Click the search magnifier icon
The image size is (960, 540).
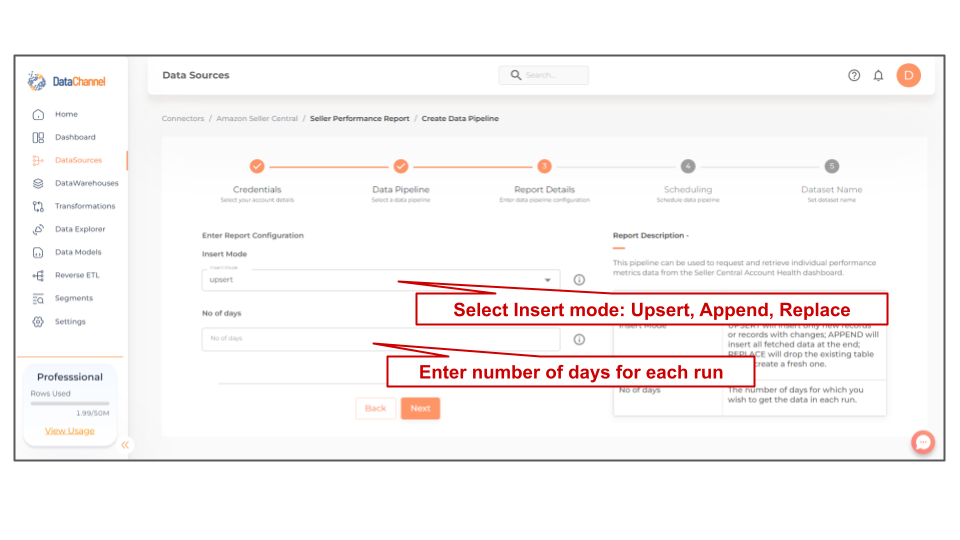pos(516,75)
